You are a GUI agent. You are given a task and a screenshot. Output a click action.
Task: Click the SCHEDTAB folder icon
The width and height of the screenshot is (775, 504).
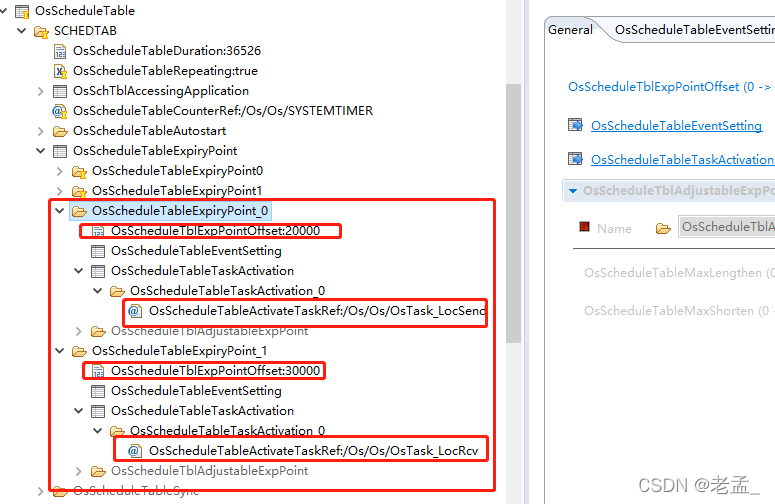pos(41,32)
